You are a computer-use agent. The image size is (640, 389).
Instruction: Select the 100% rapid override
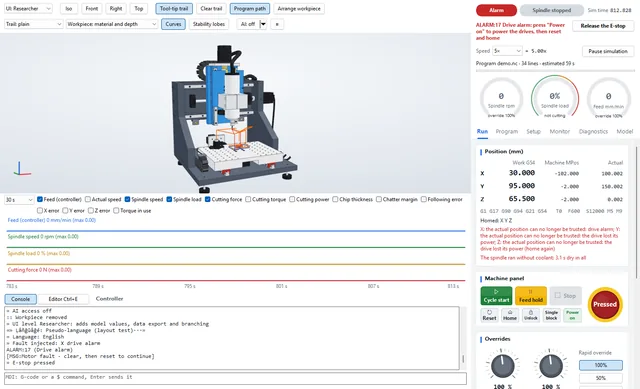[x=600, y=365]
